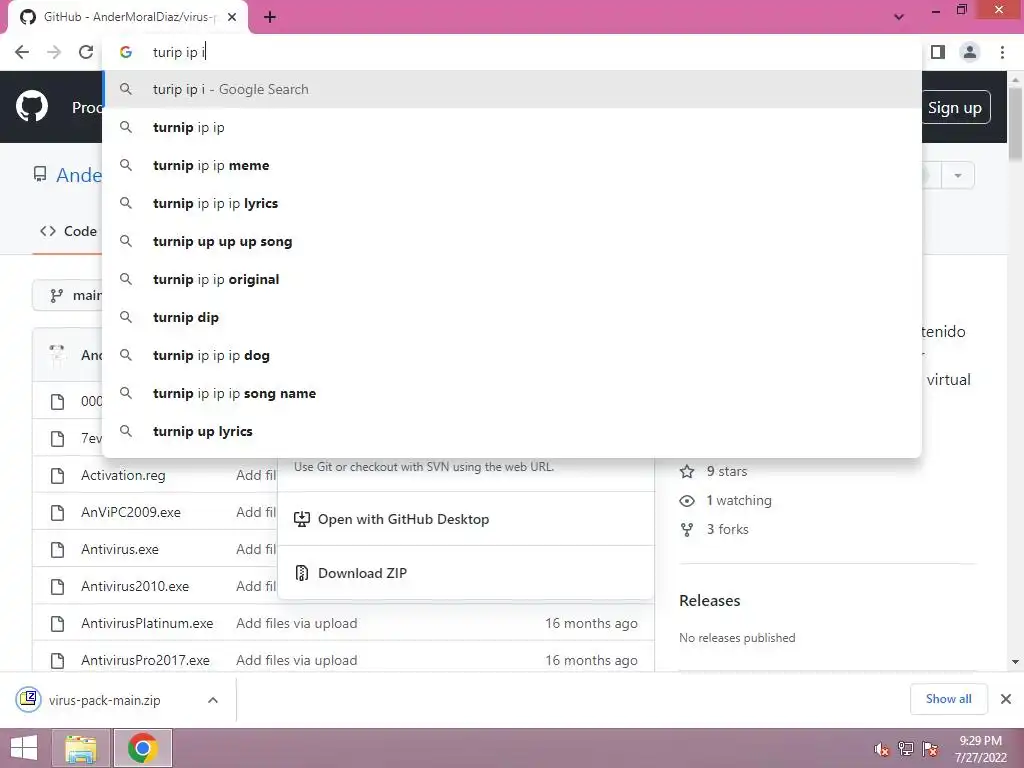
Task: Click the Sign up button
Action: [x=955, y=108]
